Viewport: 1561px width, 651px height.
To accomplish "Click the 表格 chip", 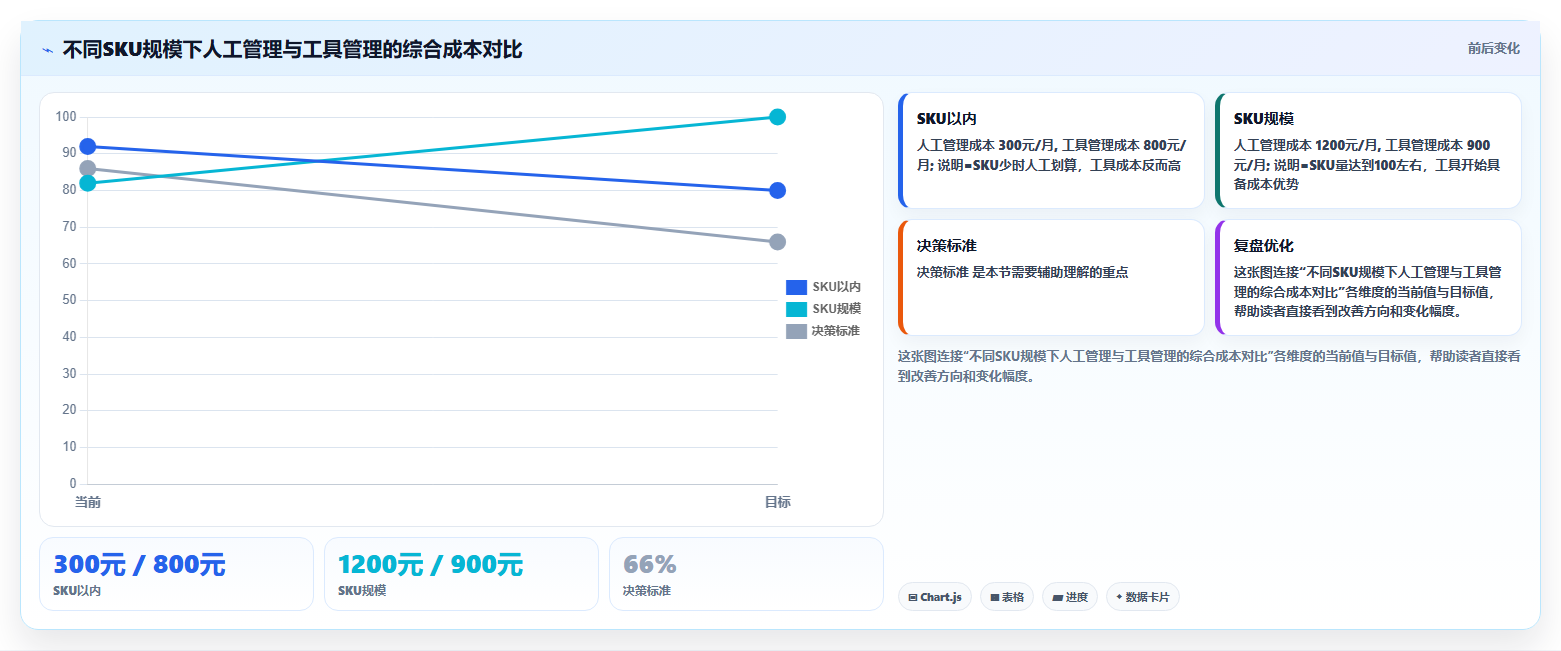I will (x=1007, y=597).
